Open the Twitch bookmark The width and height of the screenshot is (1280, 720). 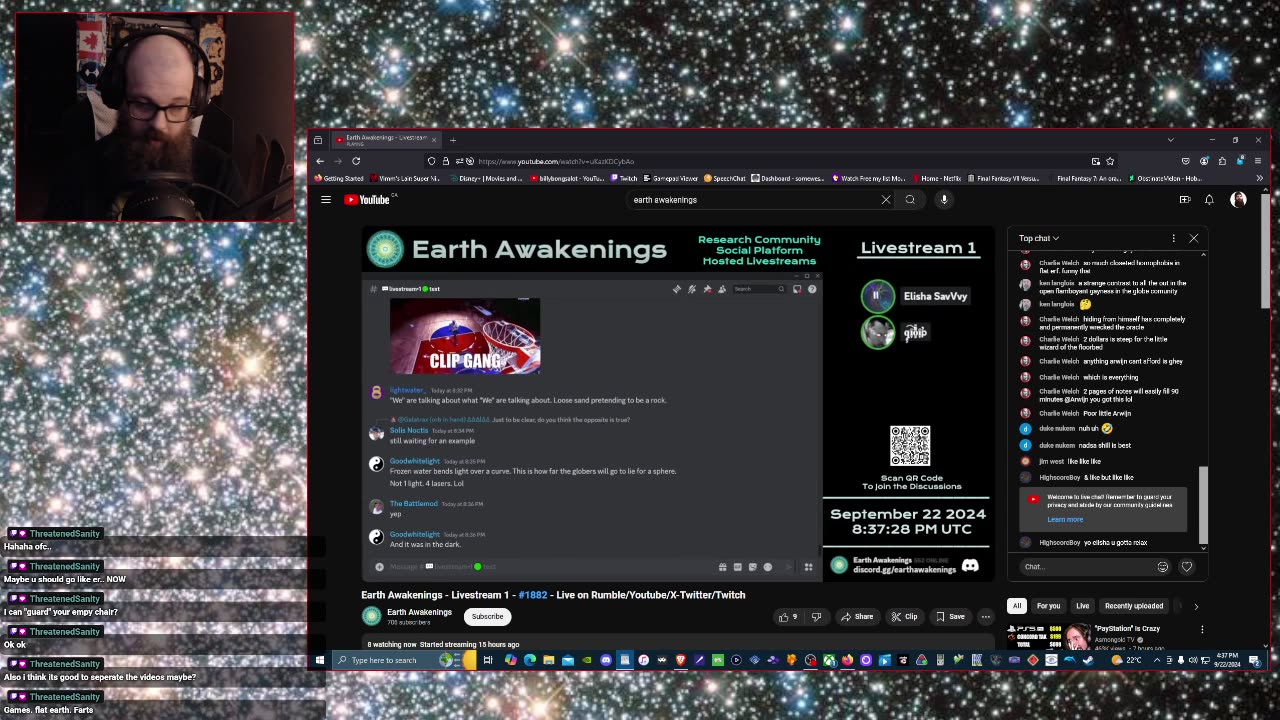pyautogui.click(x=624, y=178)
